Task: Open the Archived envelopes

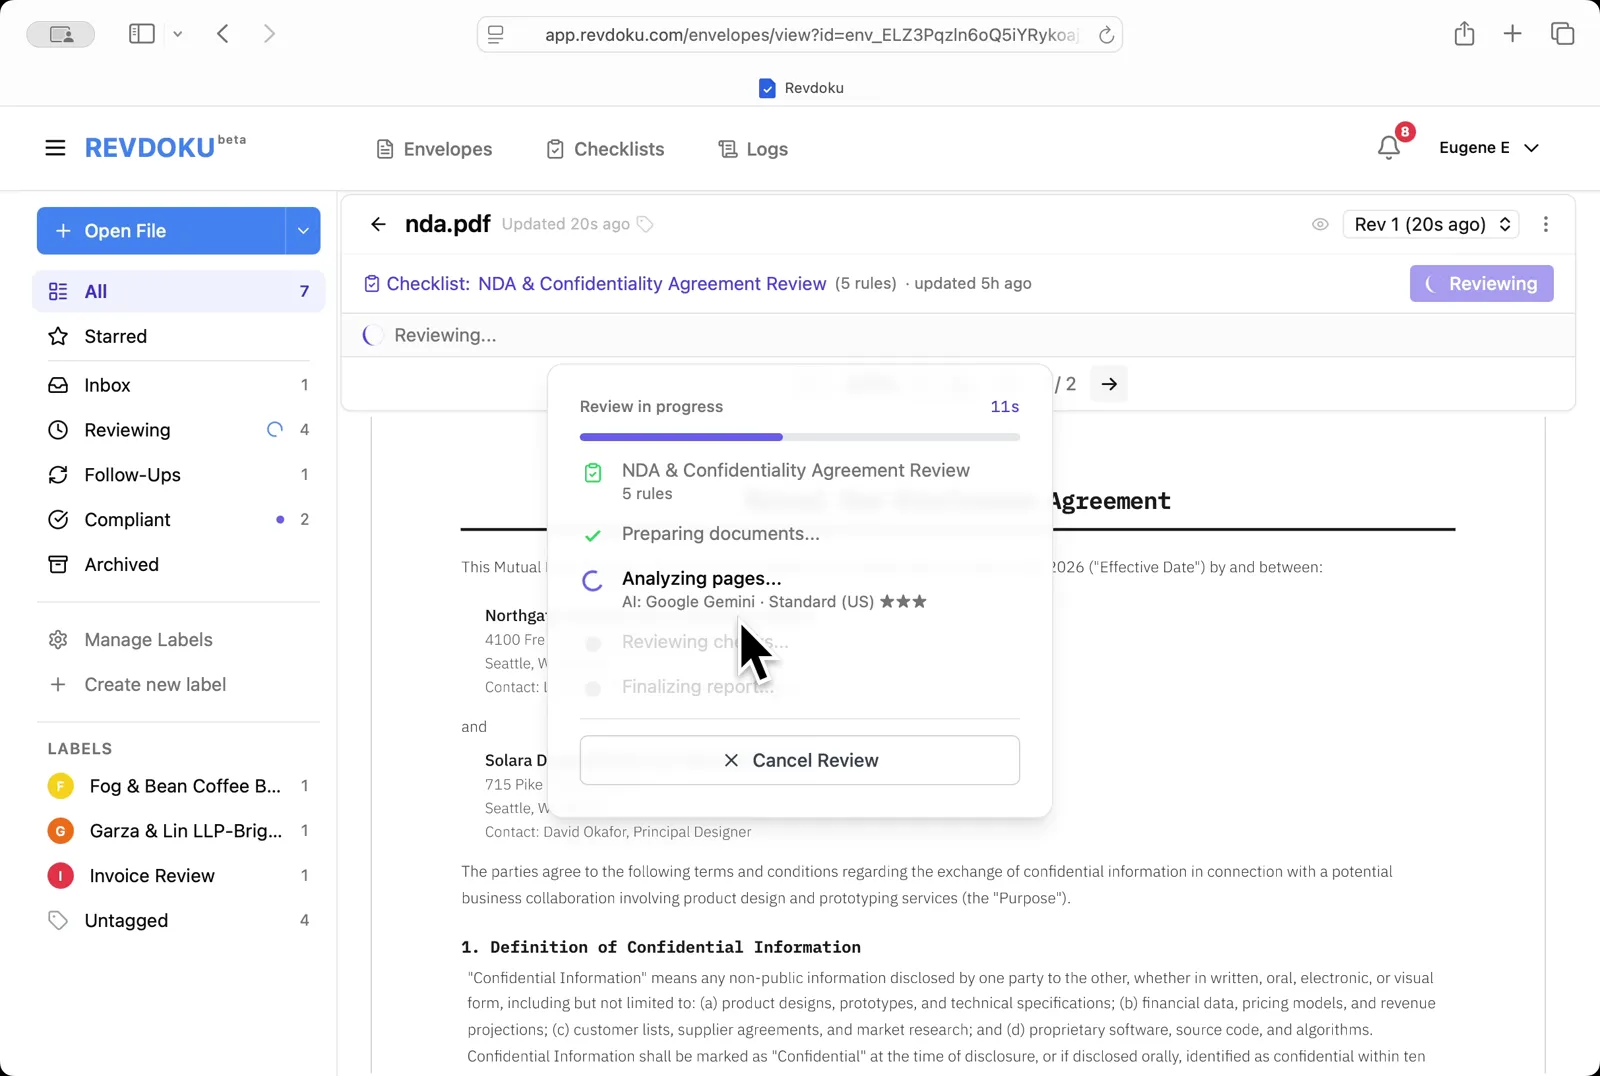Action: [121, 564]
